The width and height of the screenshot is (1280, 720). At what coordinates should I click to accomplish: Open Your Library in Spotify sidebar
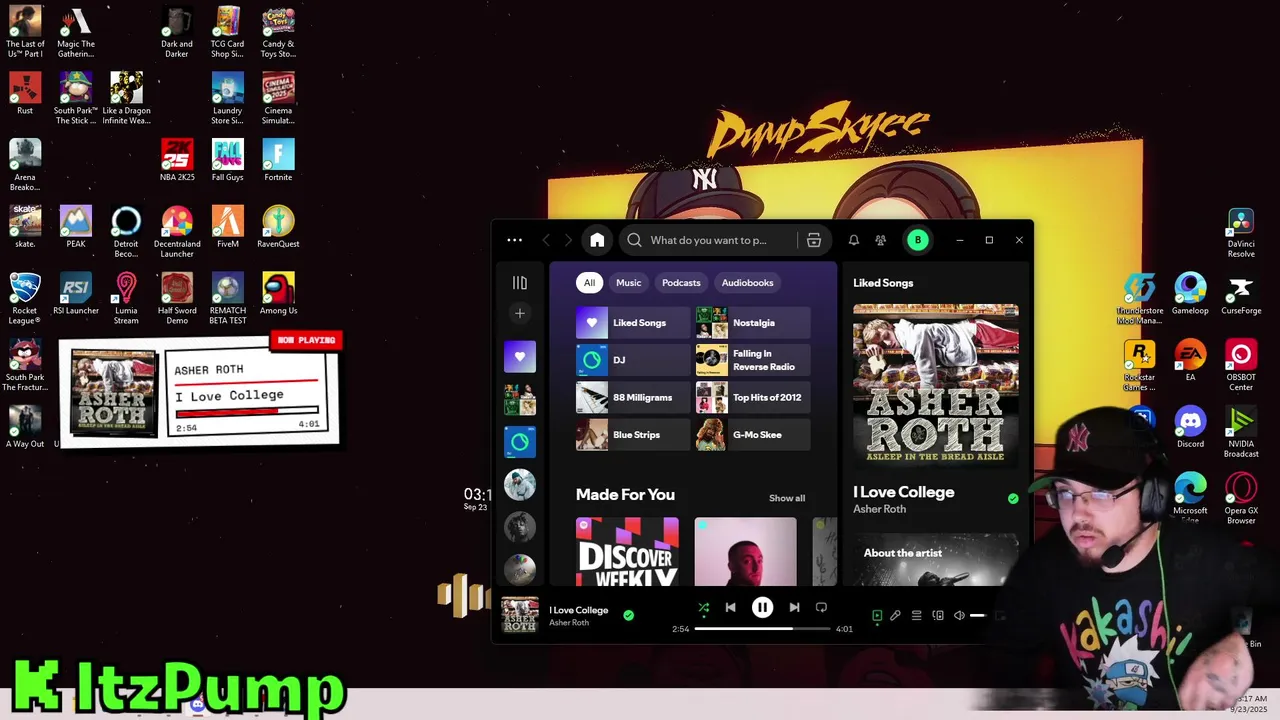point(520,283)
